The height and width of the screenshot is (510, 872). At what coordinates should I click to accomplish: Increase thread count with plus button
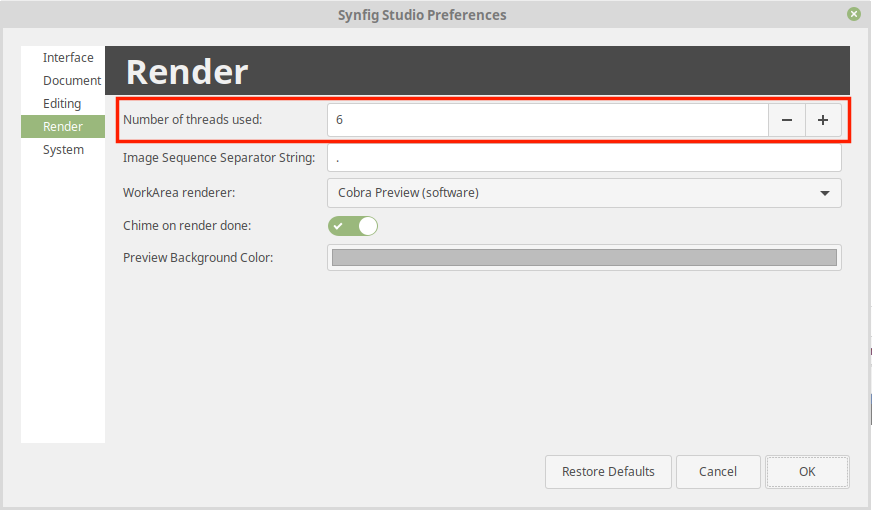click(x=823, y=120)
